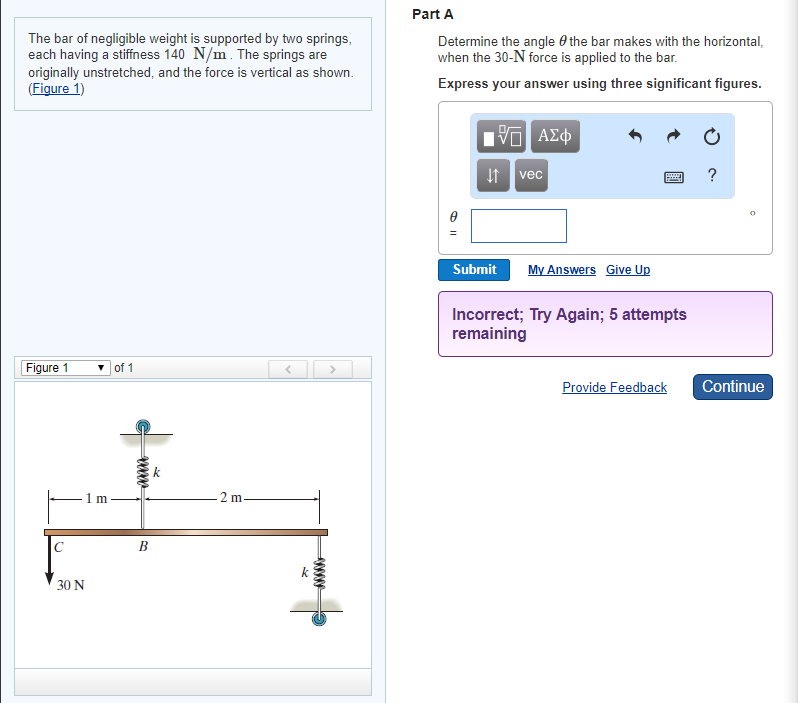The width and height of the screenshot is (799, 703).
Task: Open the help question mark
Action: [712, 175]
